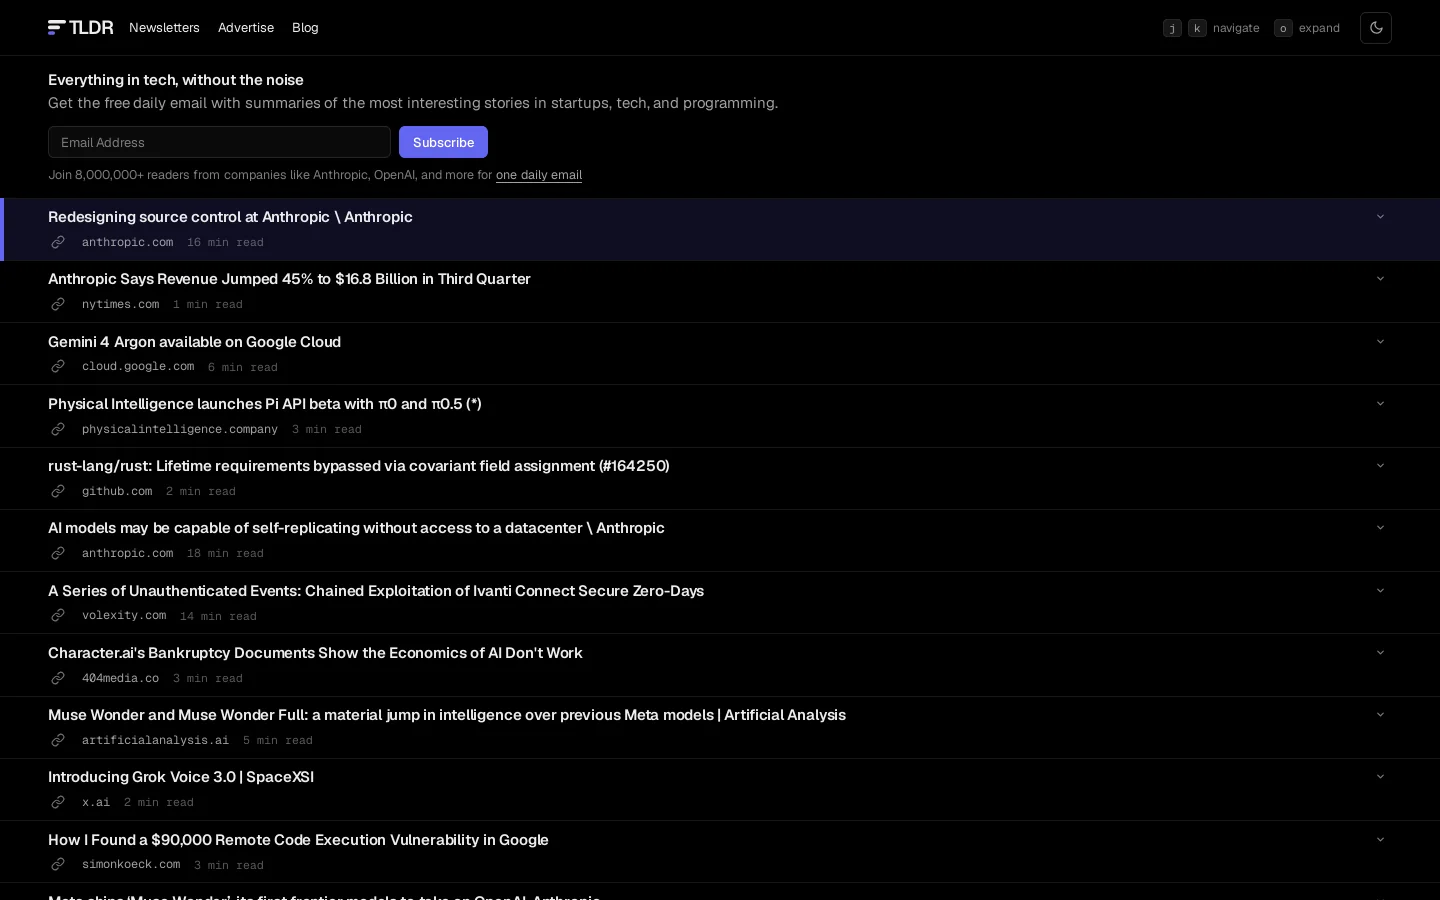
Task: Click link icon beside cloud.google.com
Action: [58, 367]
